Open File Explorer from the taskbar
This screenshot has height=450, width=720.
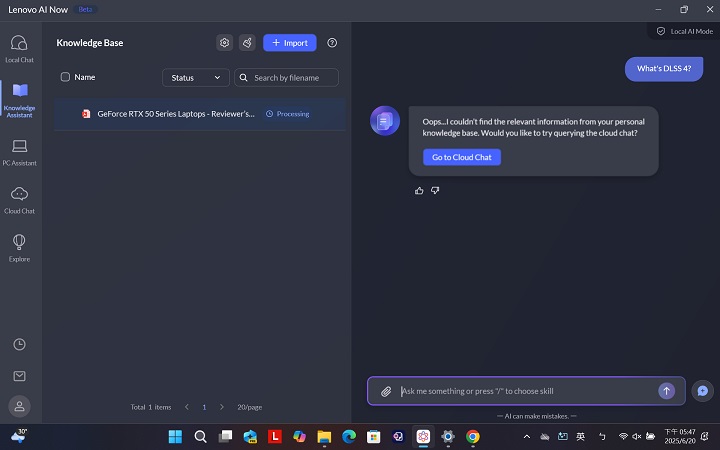[324, 437]
